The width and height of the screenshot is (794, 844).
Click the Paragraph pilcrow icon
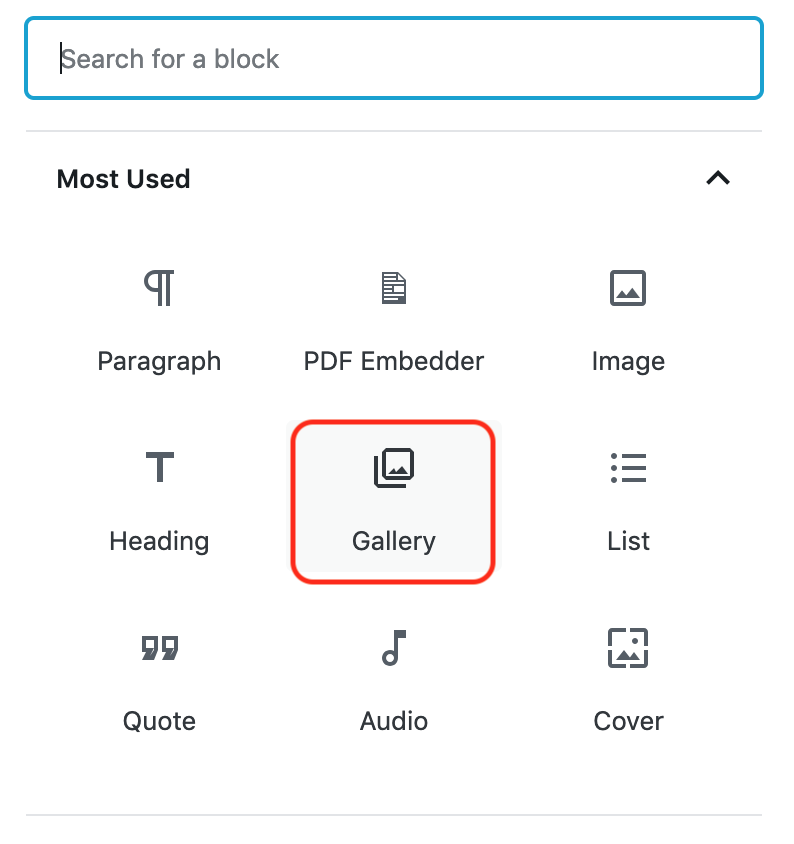point(159,288)
